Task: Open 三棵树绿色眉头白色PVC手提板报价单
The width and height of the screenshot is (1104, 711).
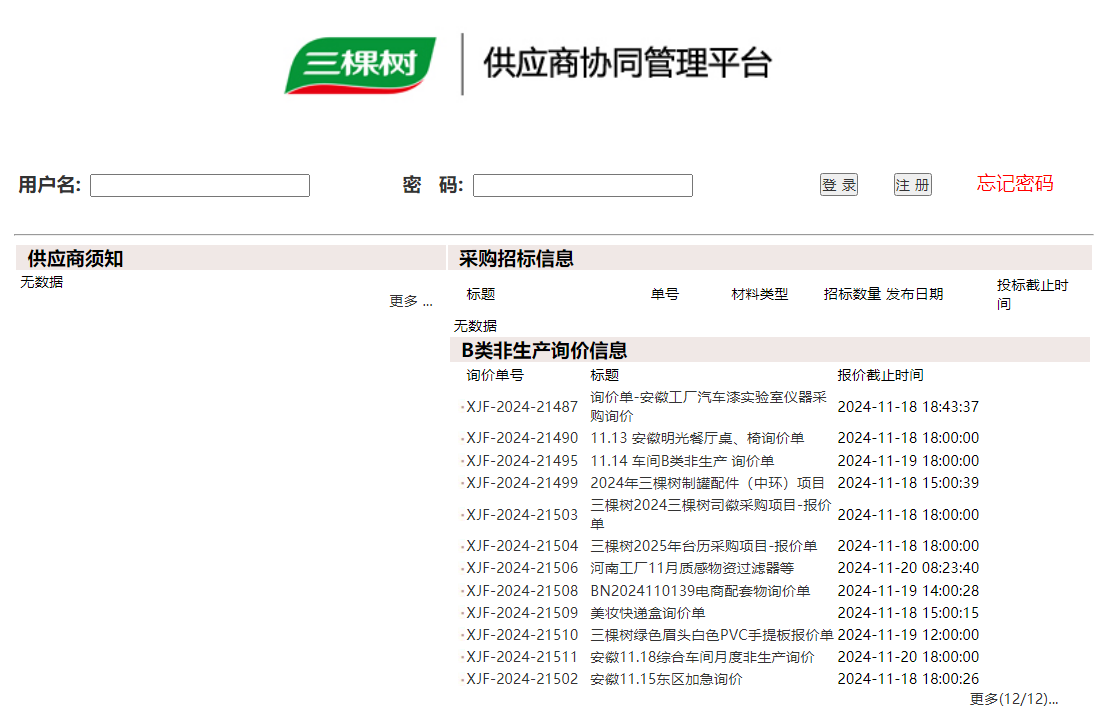Action: [x=711, y=635]
